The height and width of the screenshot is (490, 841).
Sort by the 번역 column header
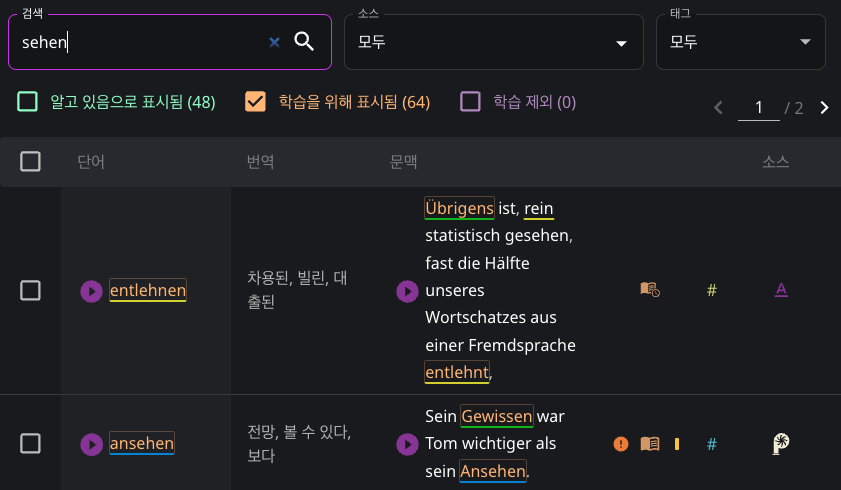click(260, 161)
